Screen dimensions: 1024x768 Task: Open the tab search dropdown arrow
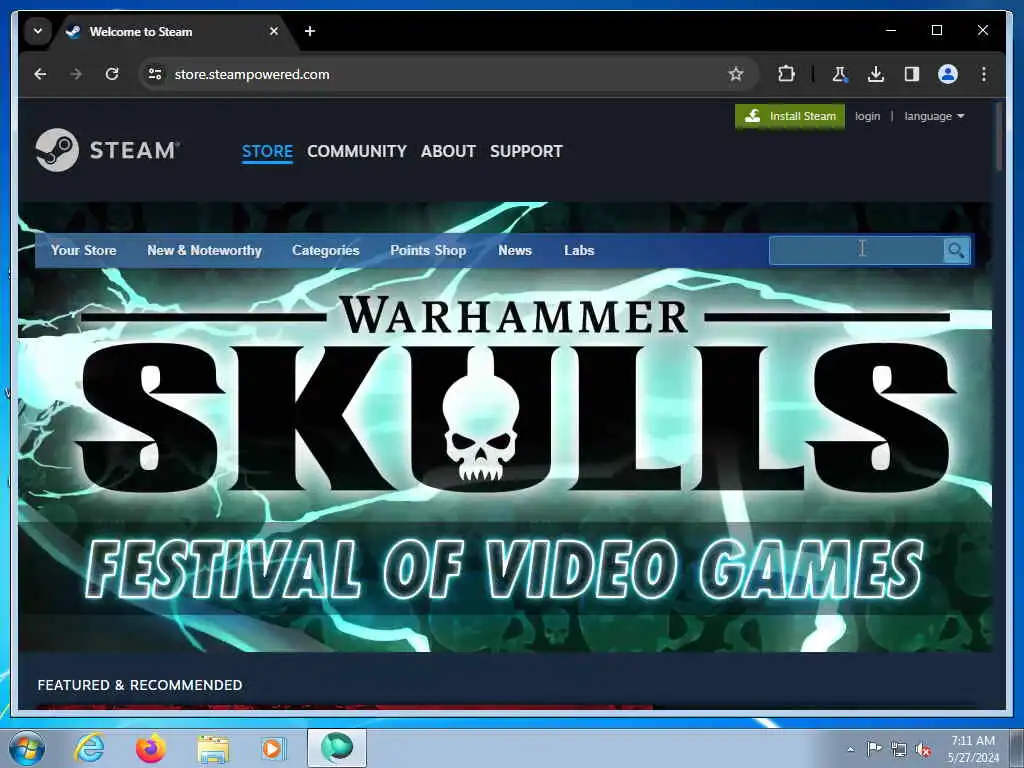[x=38, y=31]
